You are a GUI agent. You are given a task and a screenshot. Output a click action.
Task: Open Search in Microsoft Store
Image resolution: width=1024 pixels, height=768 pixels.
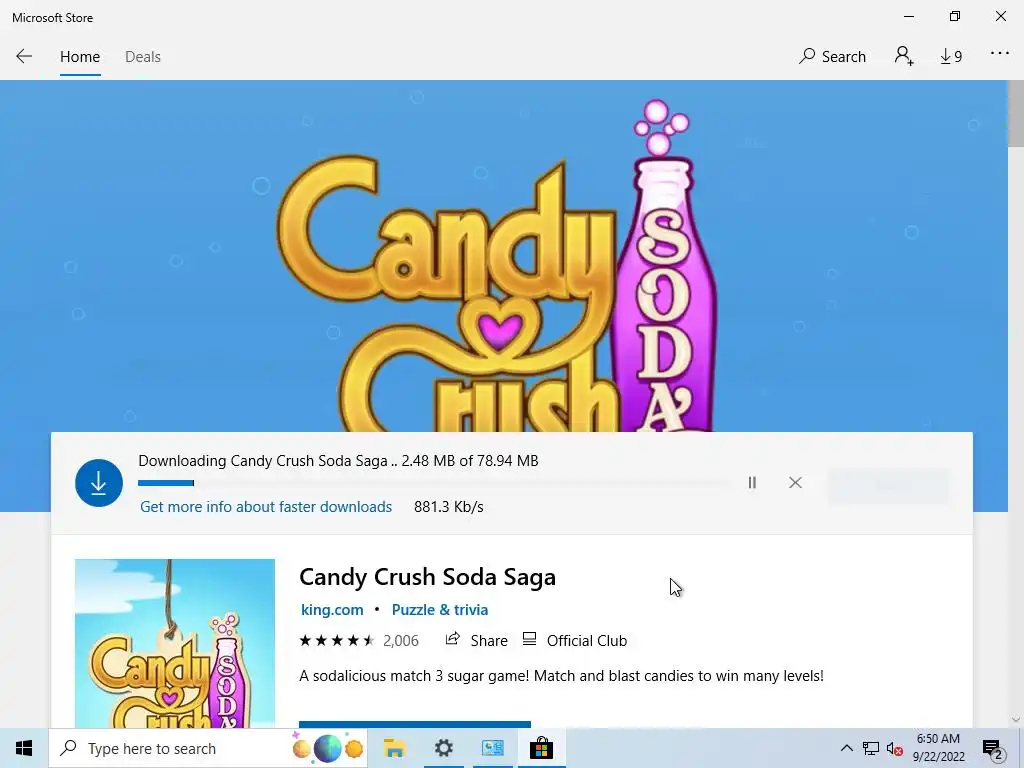click(832, 57)
